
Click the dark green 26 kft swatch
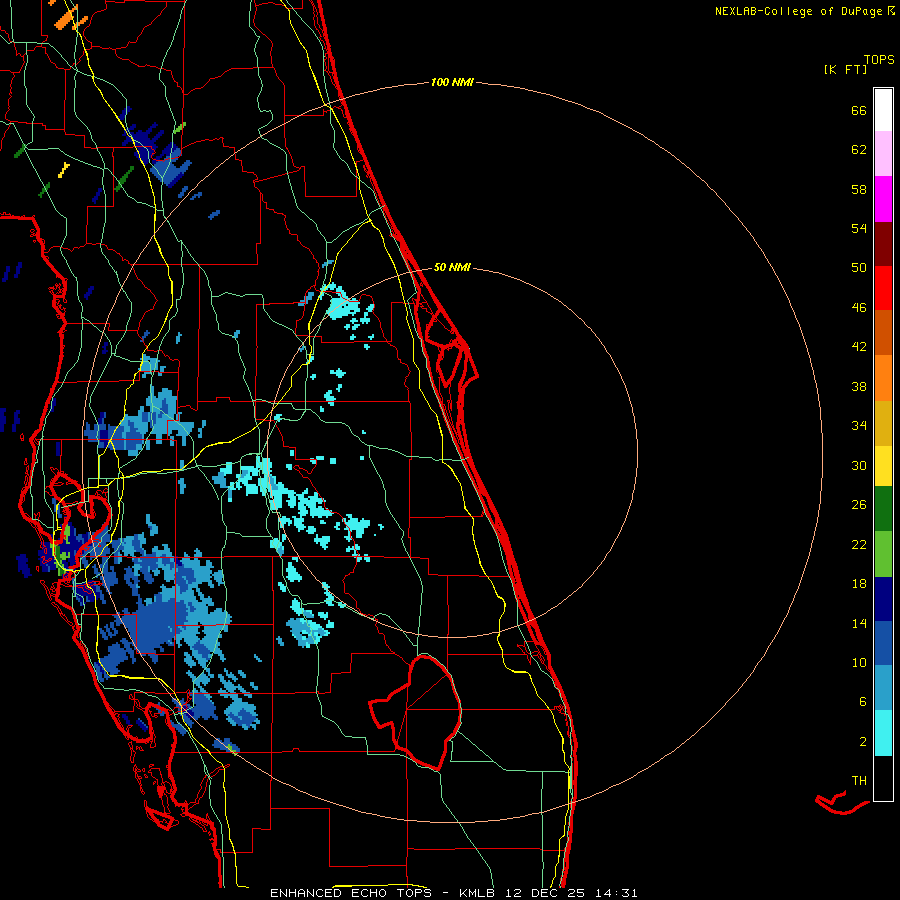click(883, 509)
